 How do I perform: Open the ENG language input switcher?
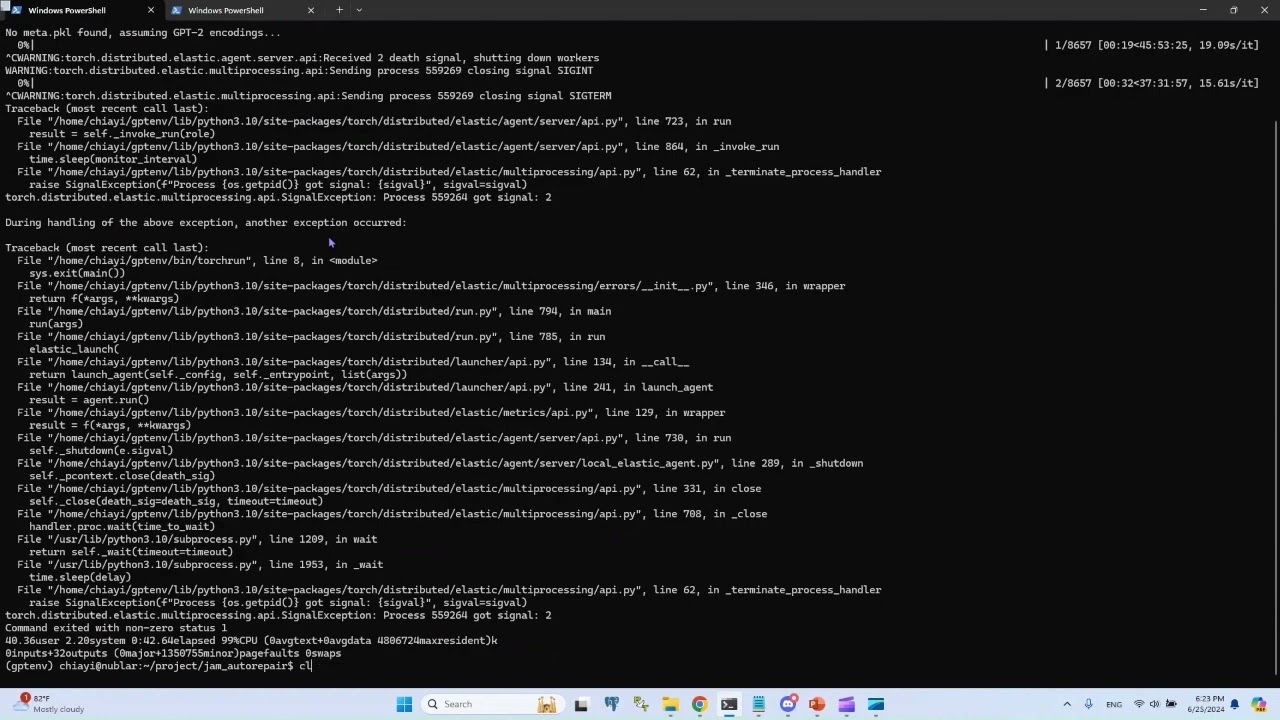point(1114,704)
